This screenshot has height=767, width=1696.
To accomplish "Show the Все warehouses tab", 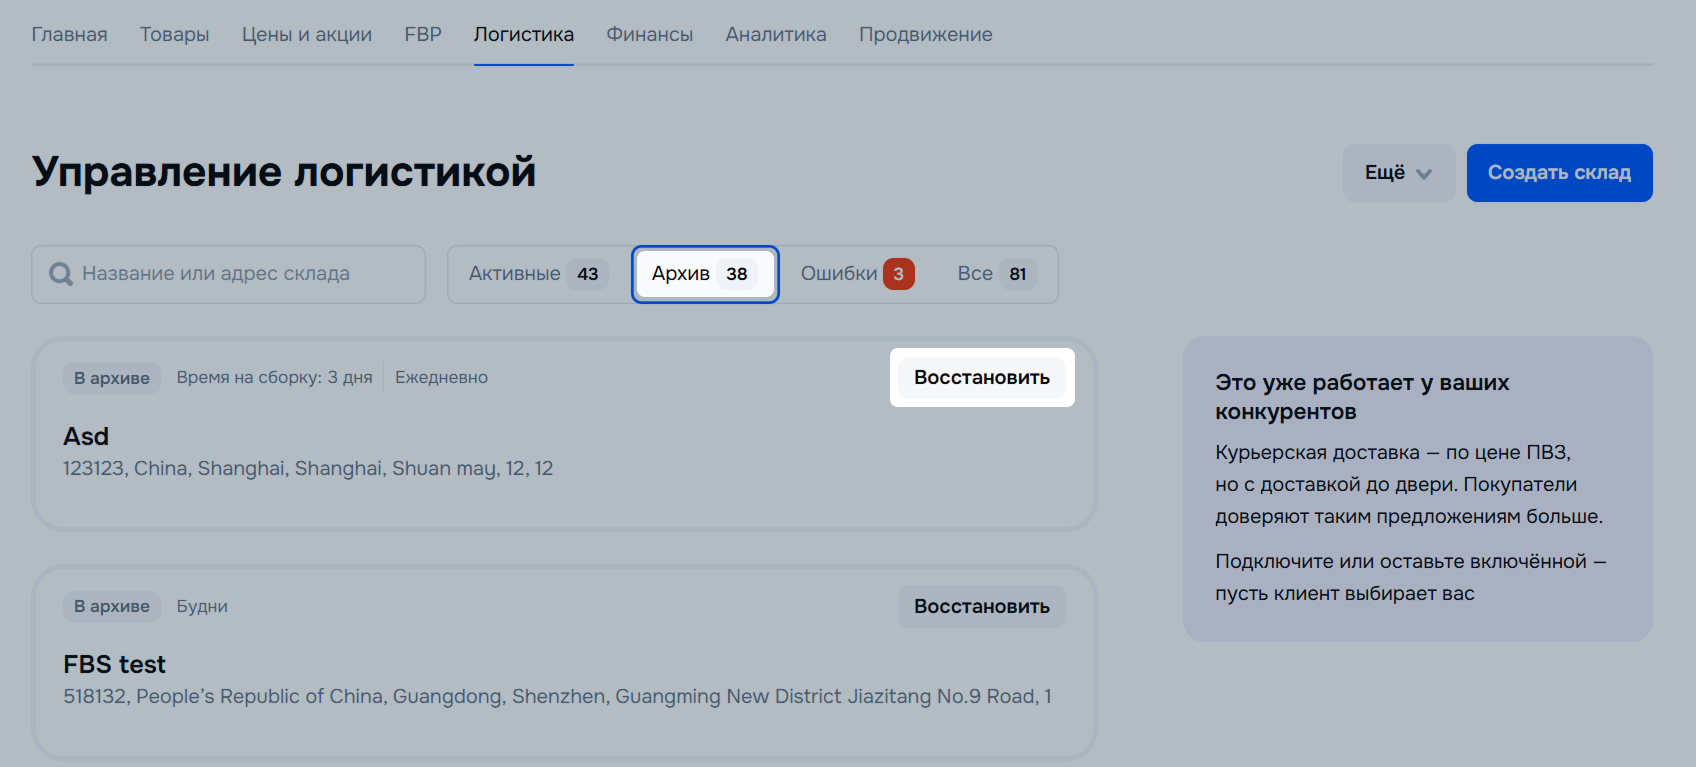I will (995, 274).
